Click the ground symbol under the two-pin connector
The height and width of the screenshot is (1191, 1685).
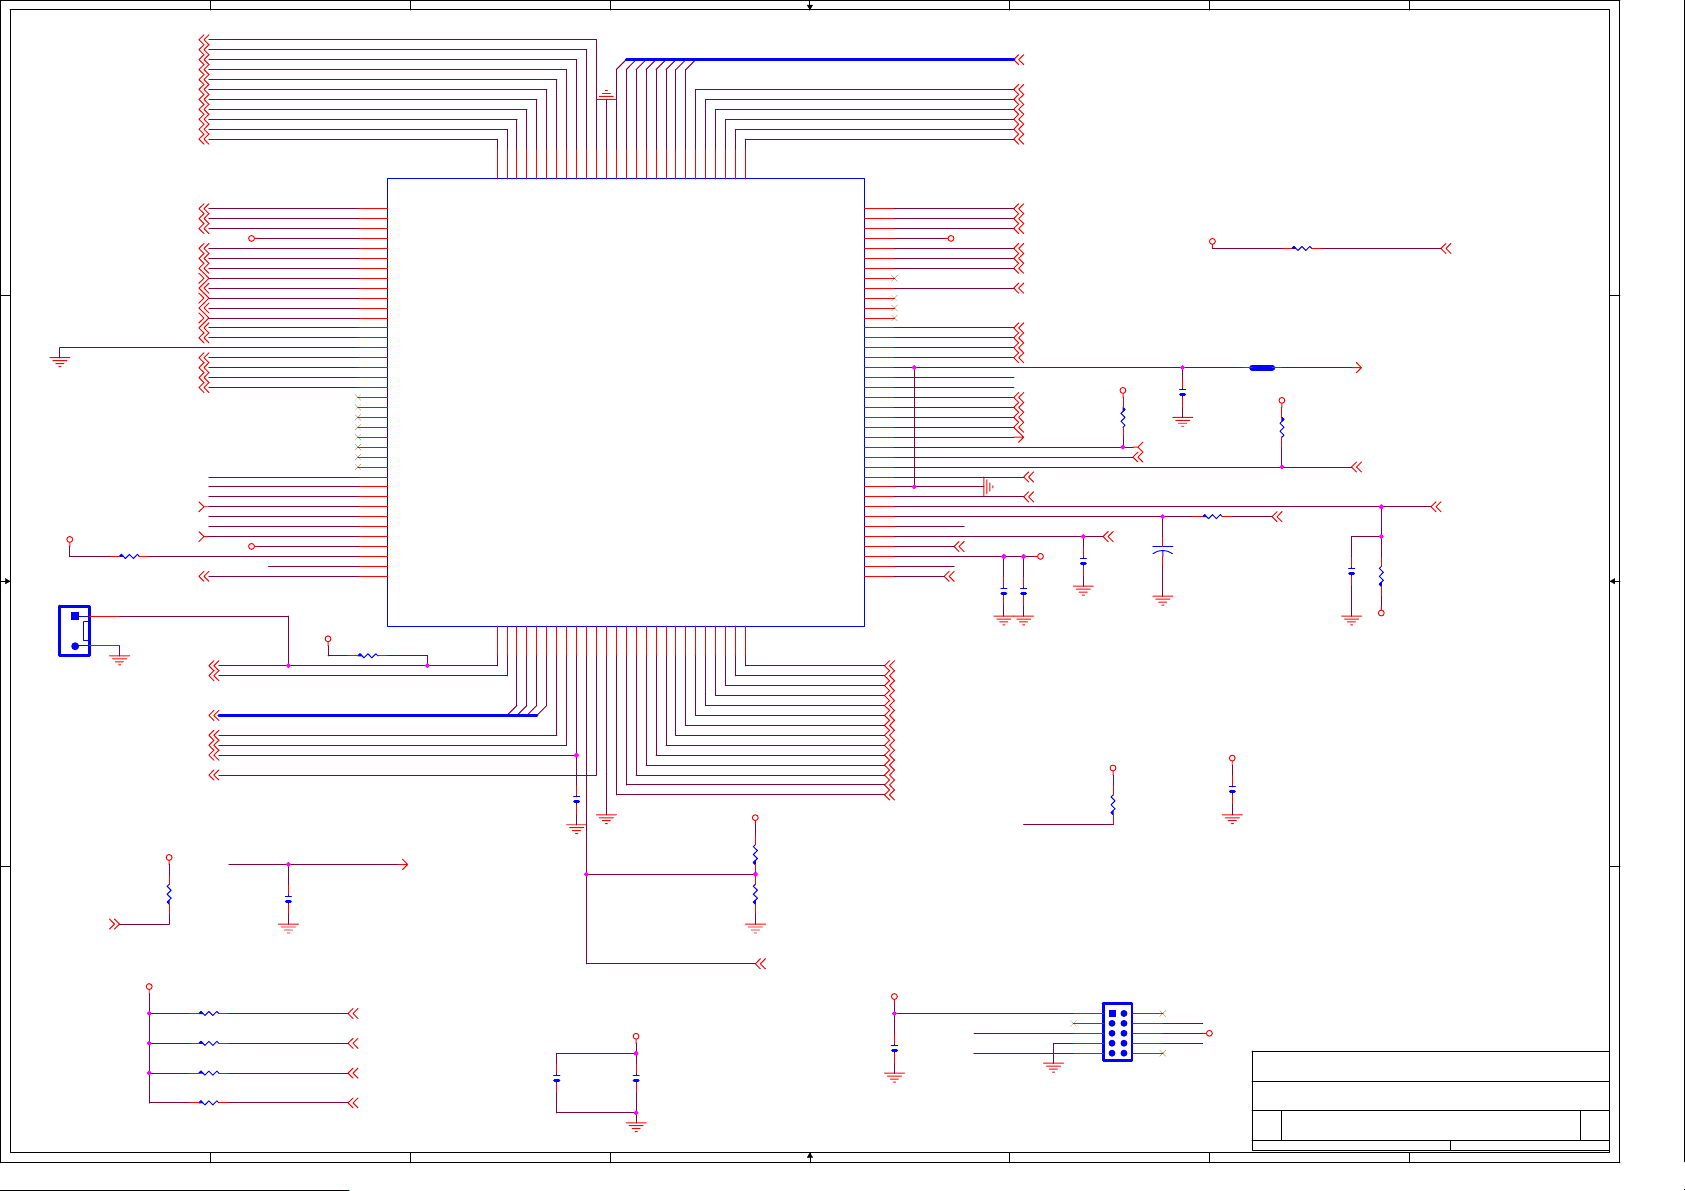click(x=119, y=659)
